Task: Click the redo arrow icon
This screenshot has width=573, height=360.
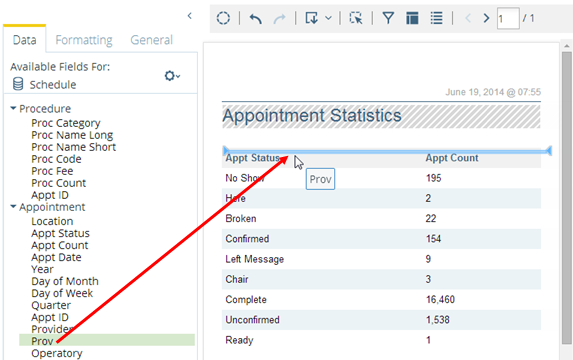Action: click(280, 18)
